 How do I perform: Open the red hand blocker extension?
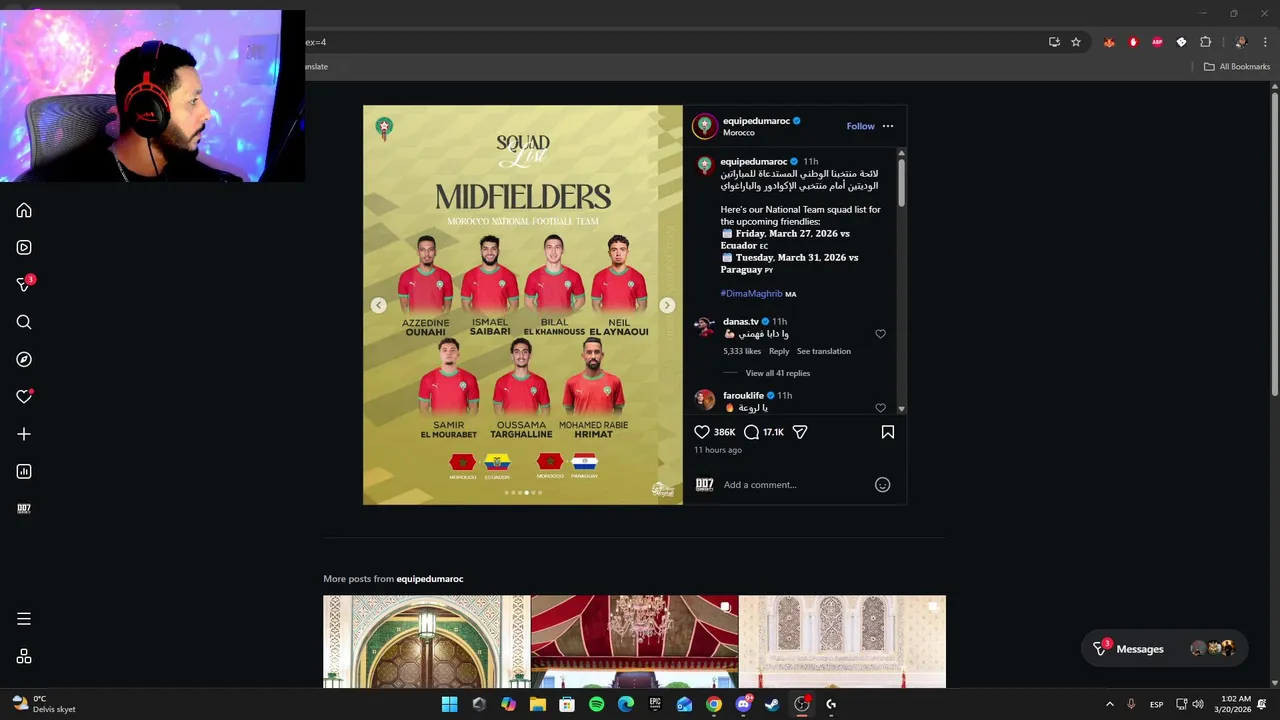pyautogui.click(x=1133, y=42)
